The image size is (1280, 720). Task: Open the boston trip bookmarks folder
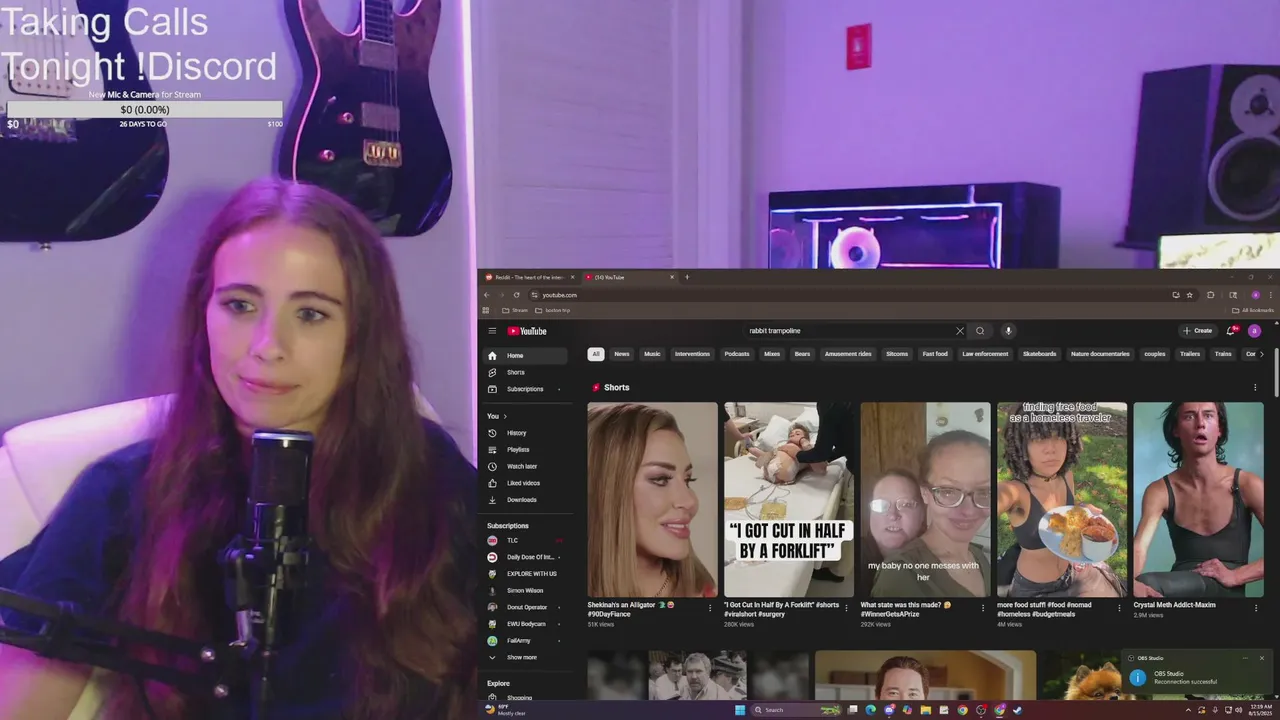553,310
